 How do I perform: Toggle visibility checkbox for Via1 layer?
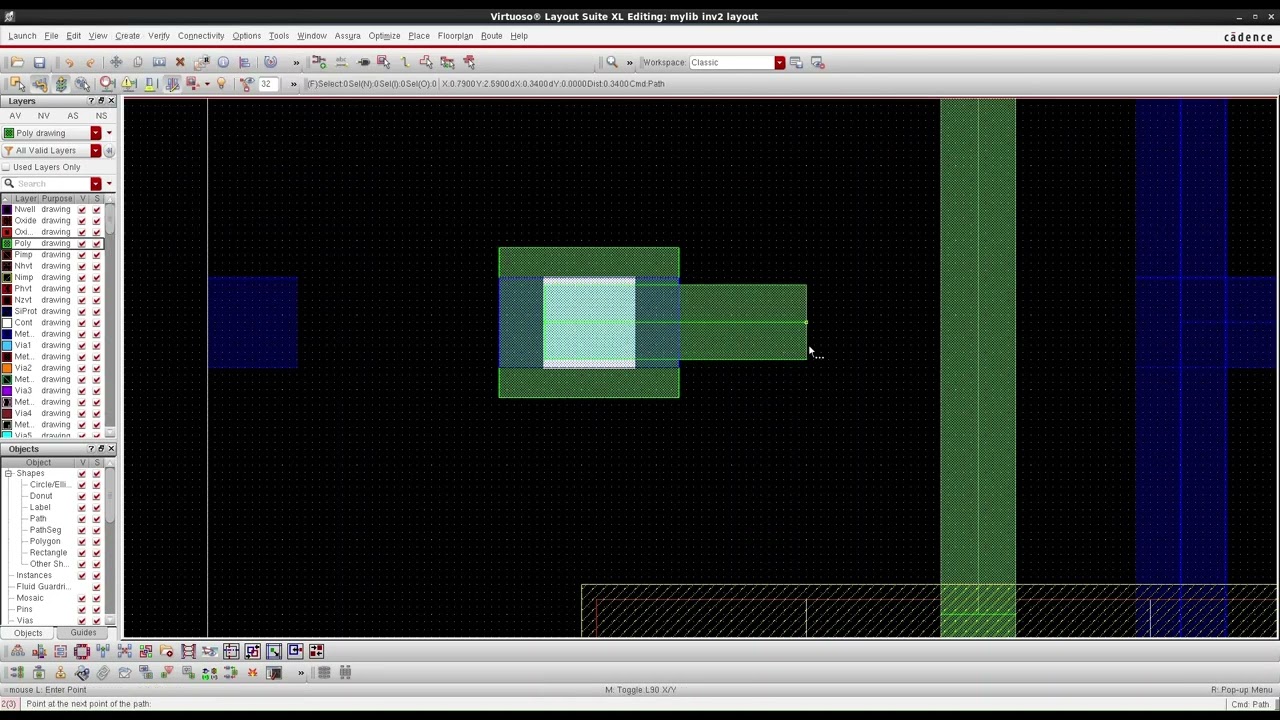click(82, 345)
